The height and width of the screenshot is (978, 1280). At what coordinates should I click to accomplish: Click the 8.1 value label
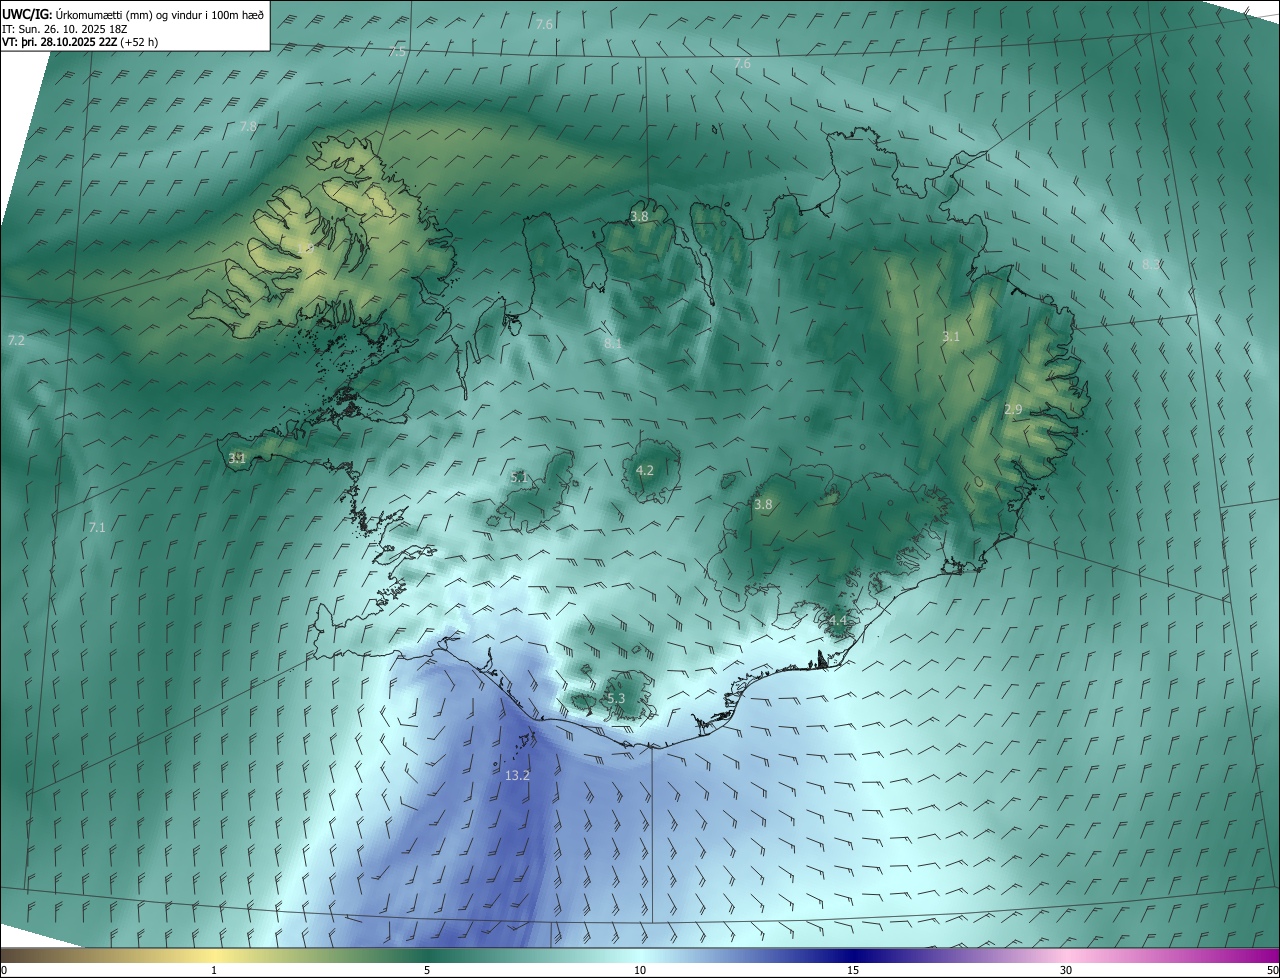tap(613, 343)
